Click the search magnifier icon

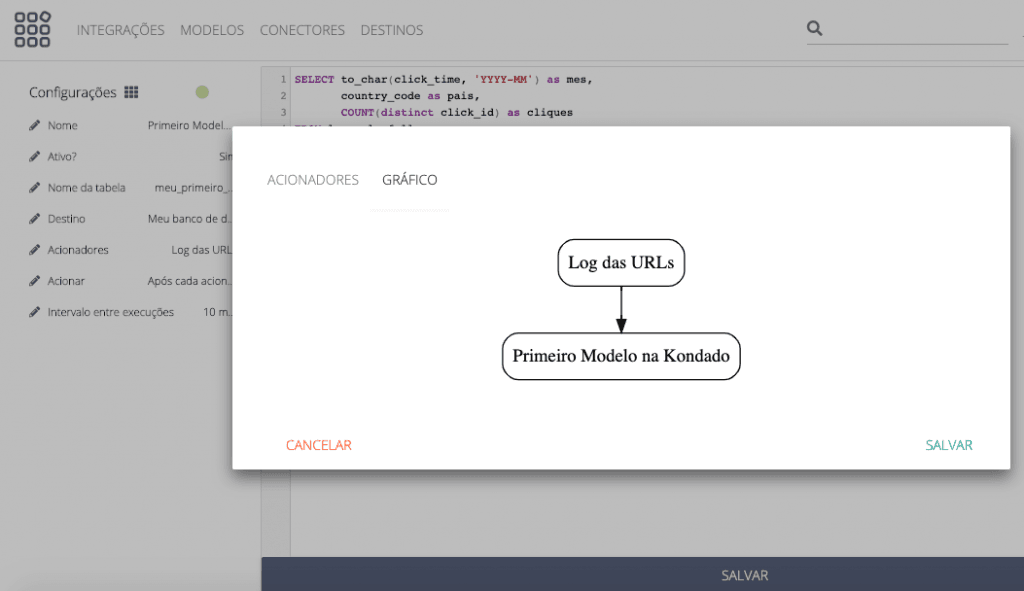point(815,29)
